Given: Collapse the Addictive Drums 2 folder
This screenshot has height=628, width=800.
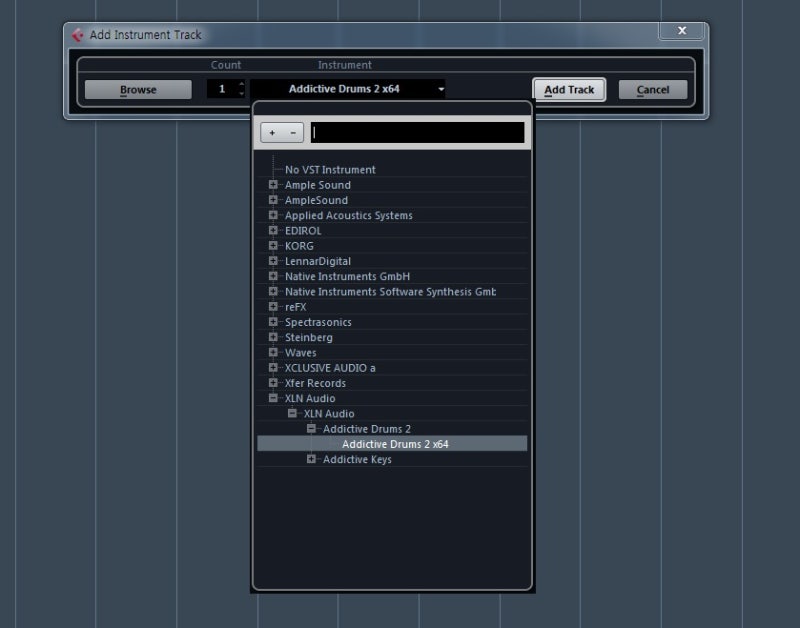Looking at the screenshot, I should click(311, 429).
